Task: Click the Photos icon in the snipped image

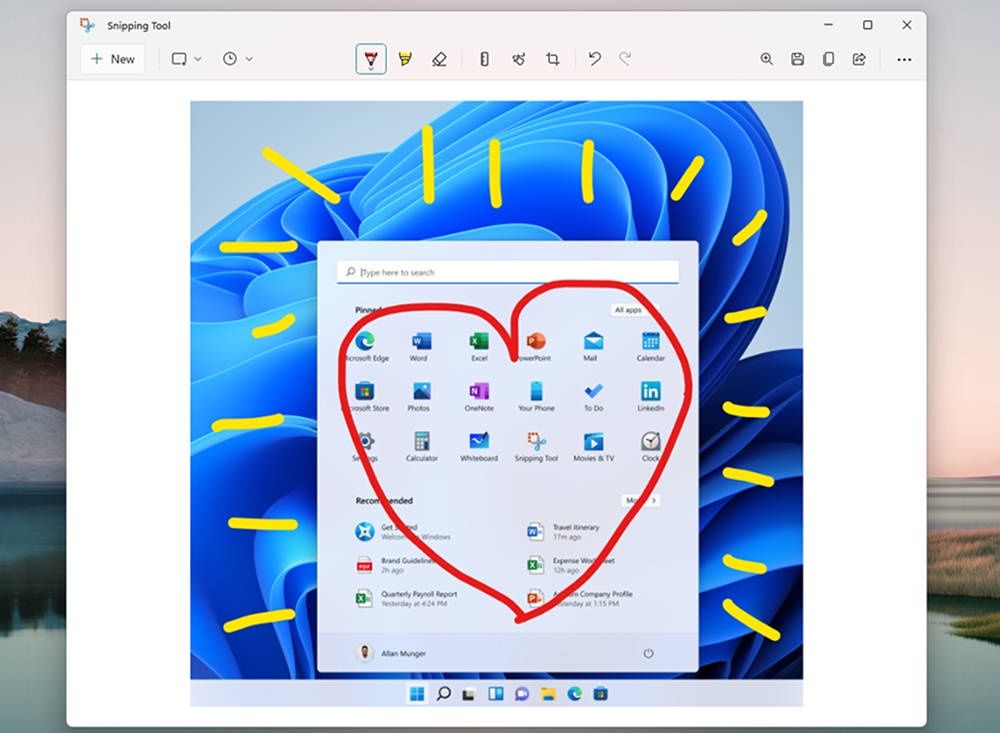Action: (421, 390)
